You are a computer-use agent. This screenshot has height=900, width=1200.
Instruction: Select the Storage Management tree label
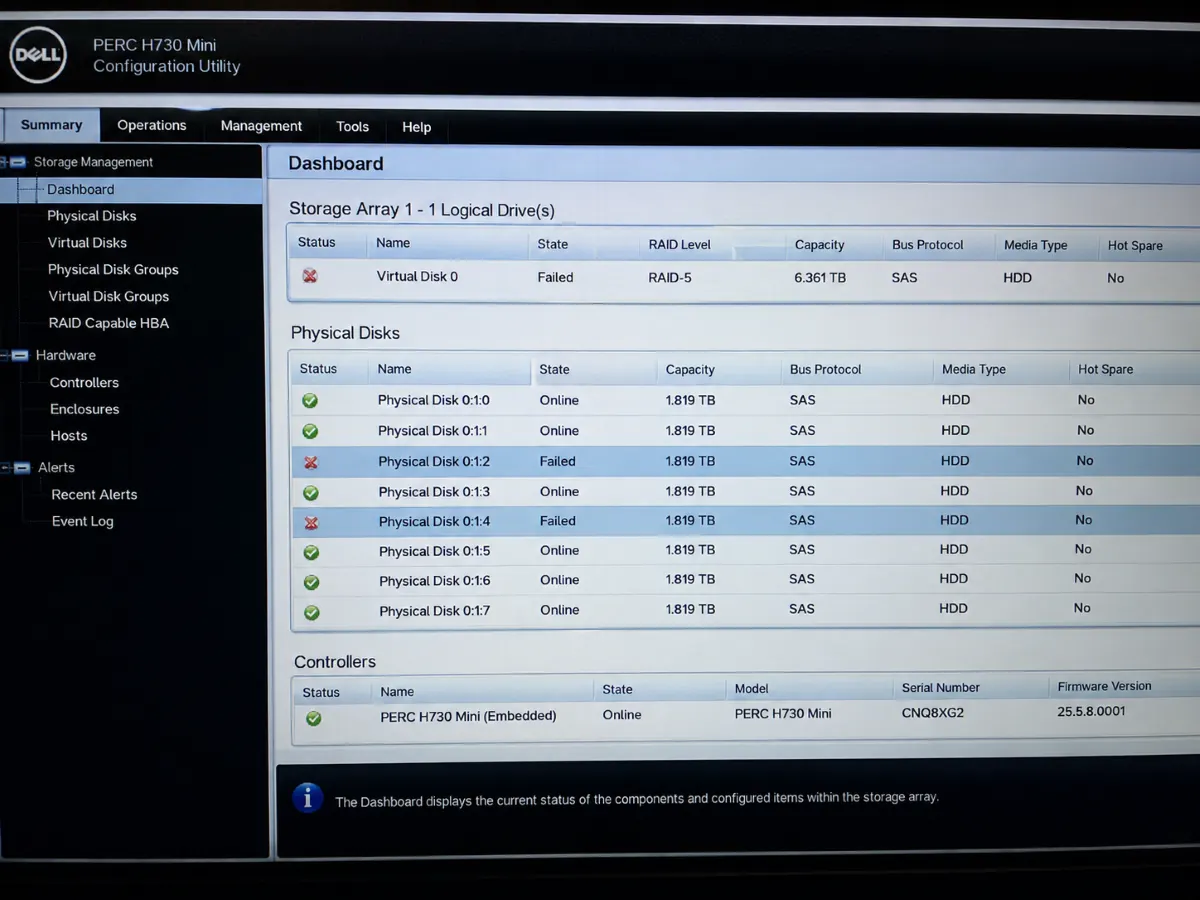click(93, 162)
